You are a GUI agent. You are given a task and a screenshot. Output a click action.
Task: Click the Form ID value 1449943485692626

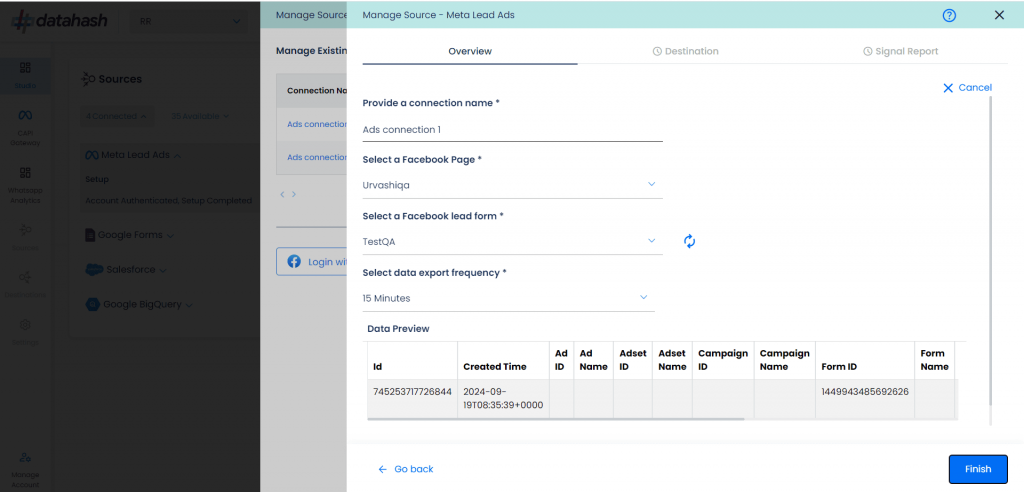[865, 391]
